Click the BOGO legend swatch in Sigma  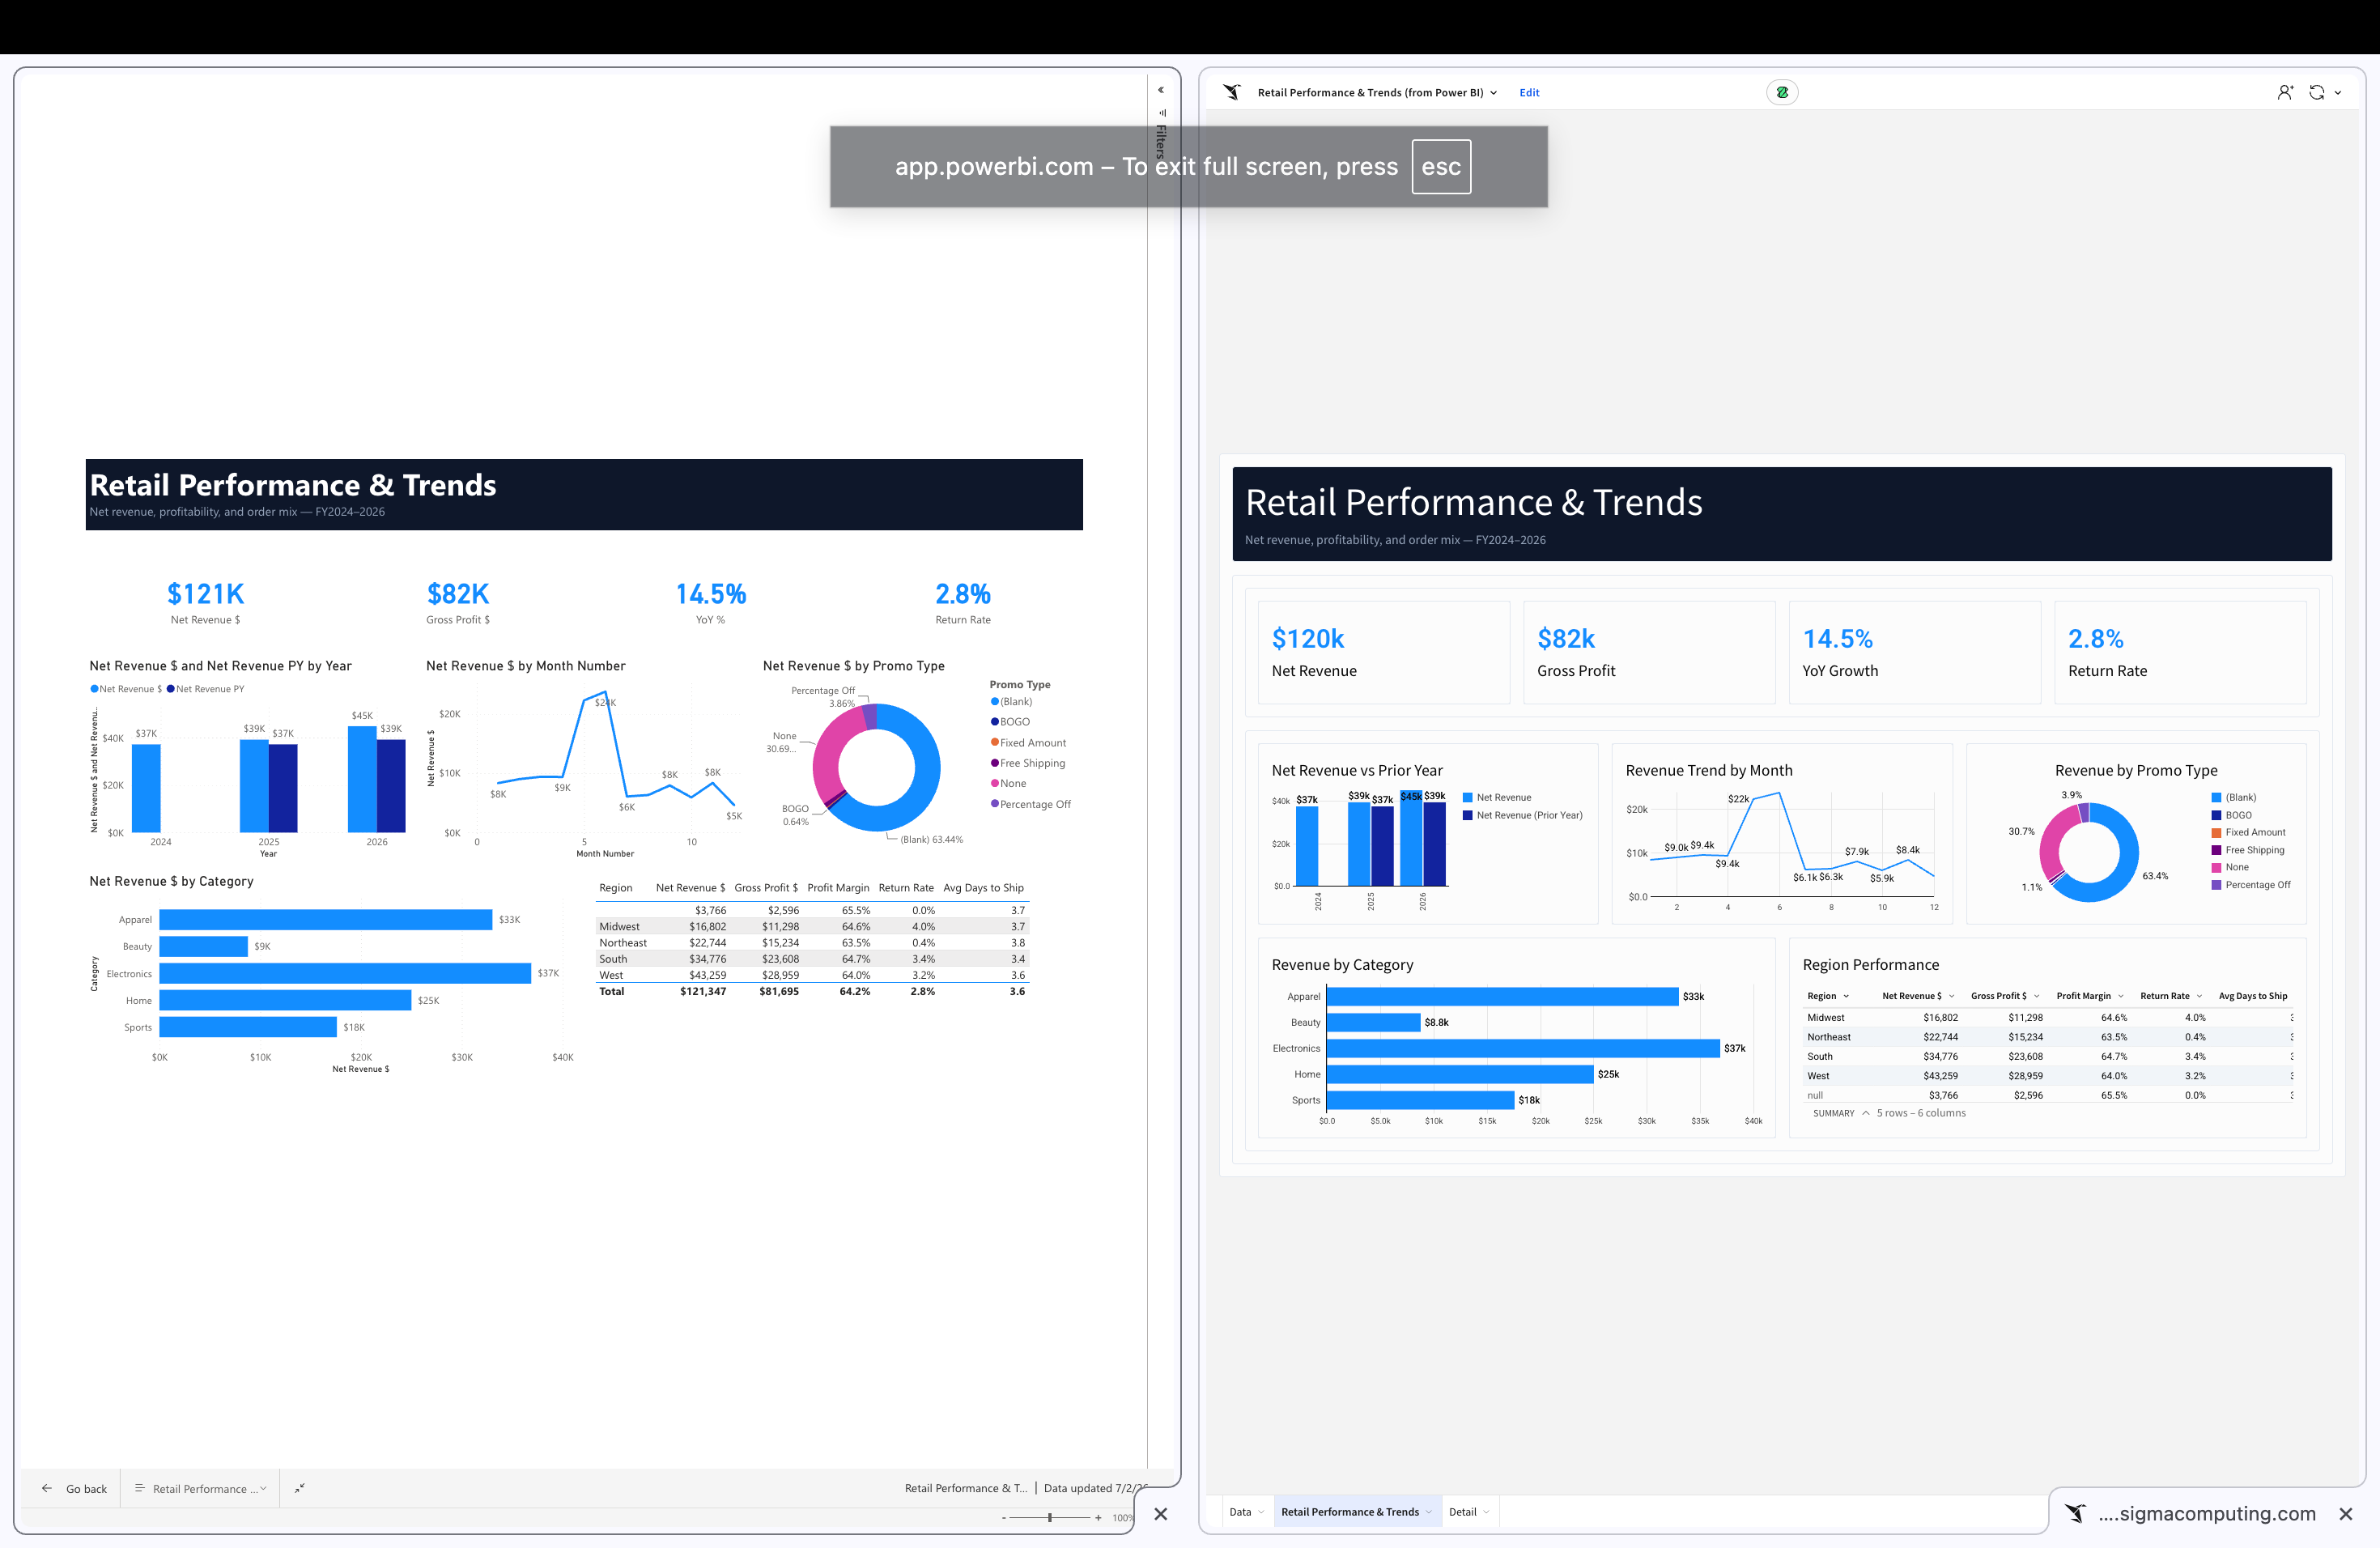tap(2216, 815)
